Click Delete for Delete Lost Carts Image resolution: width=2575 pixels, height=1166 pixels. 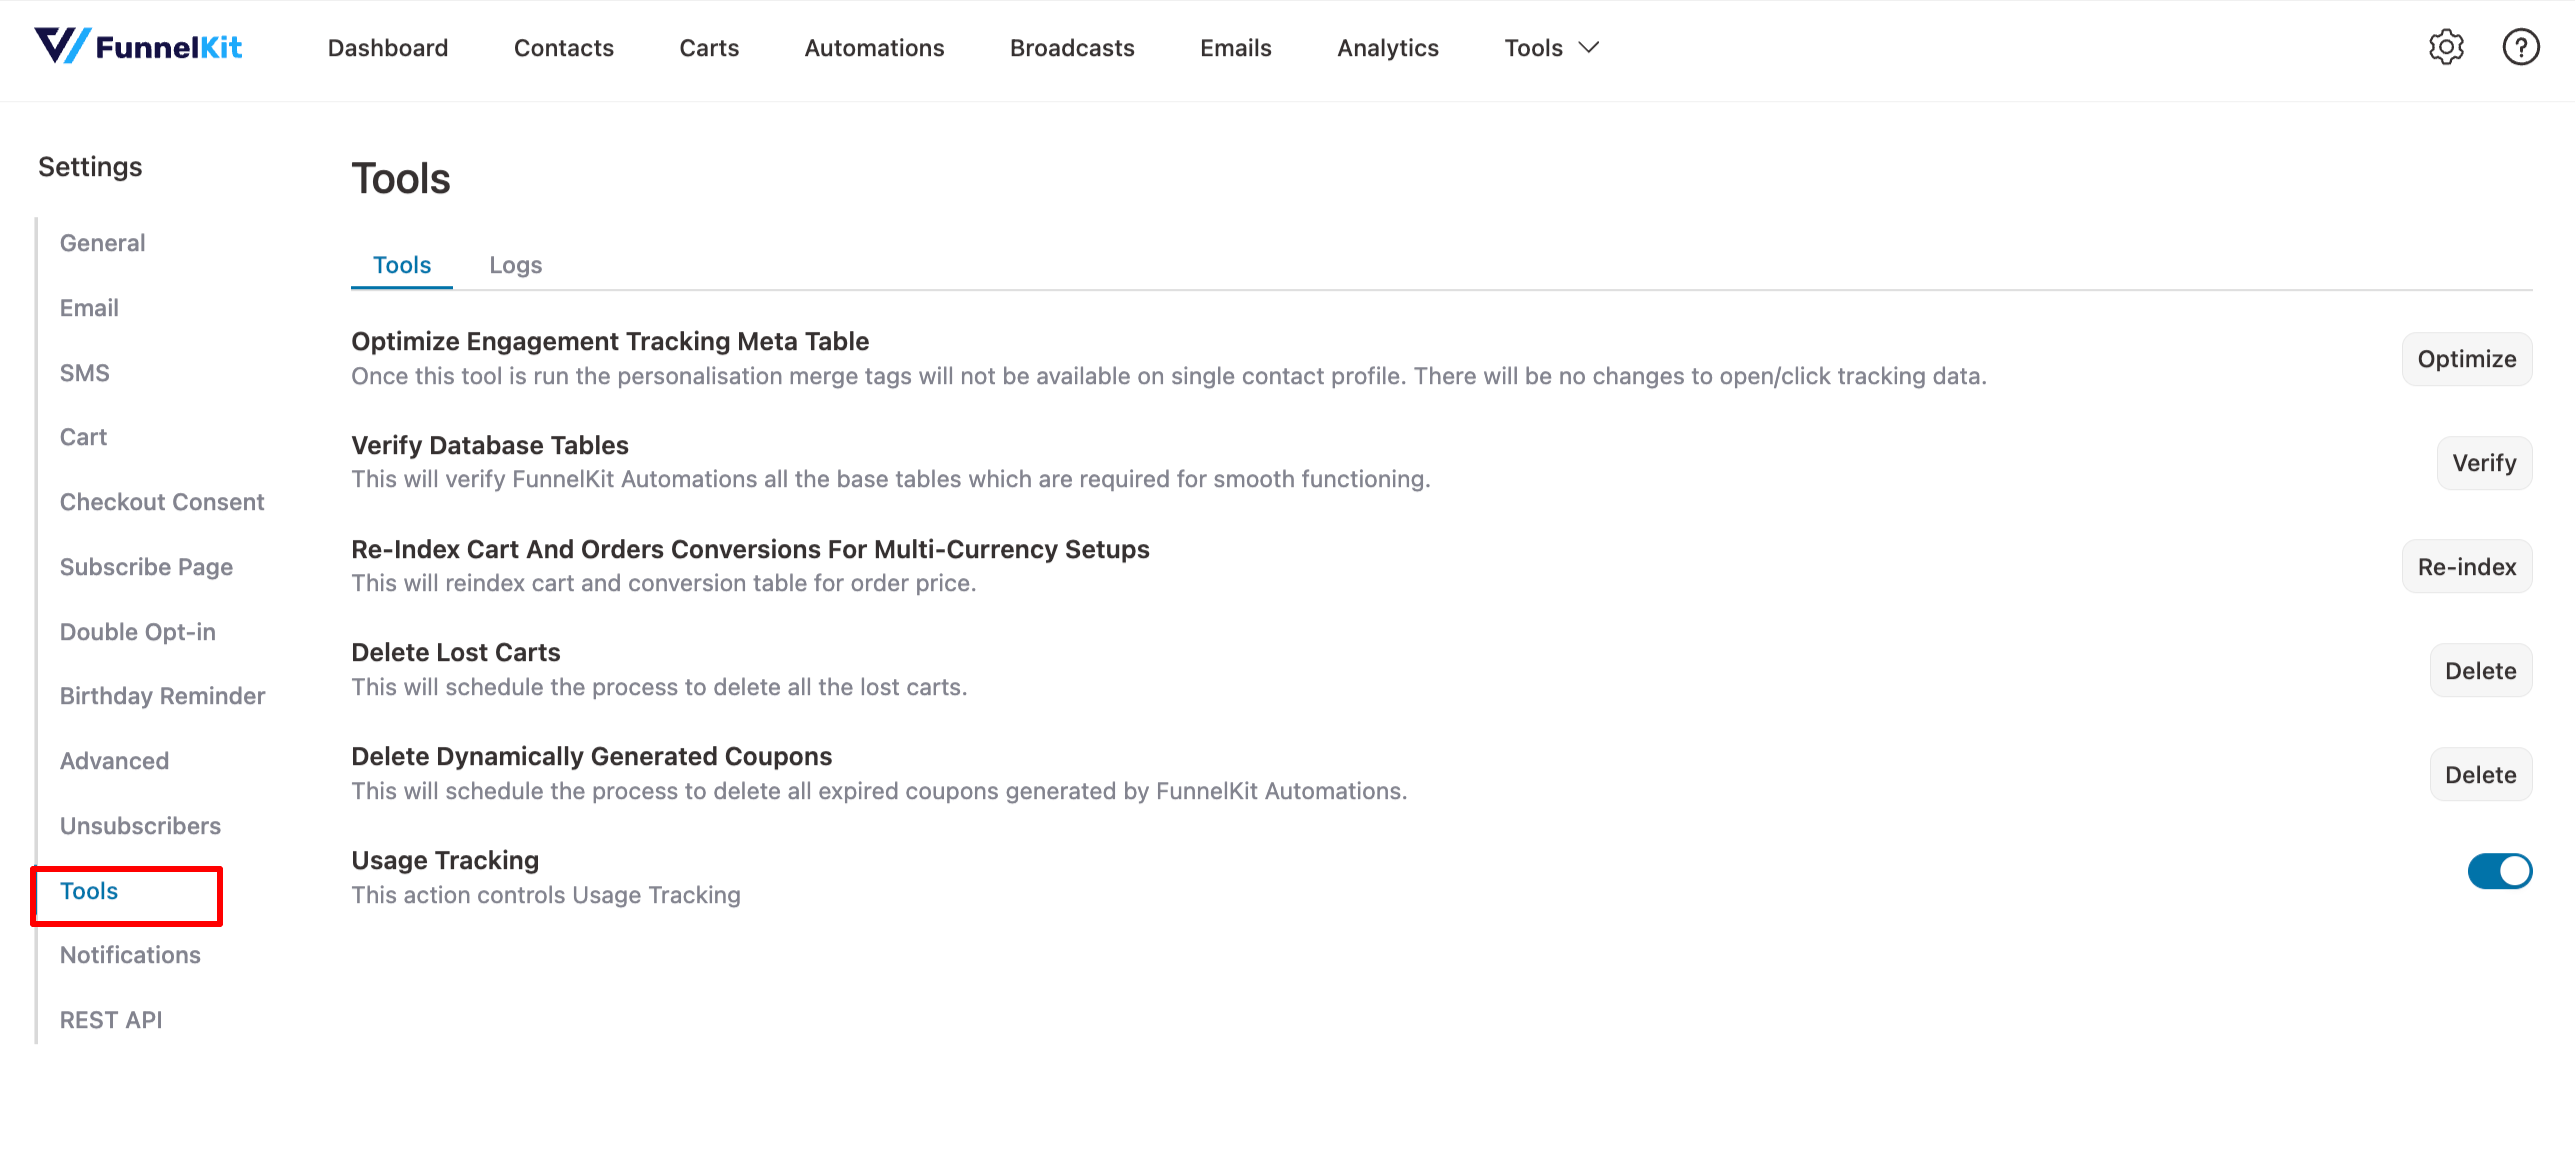(2480, 671)
